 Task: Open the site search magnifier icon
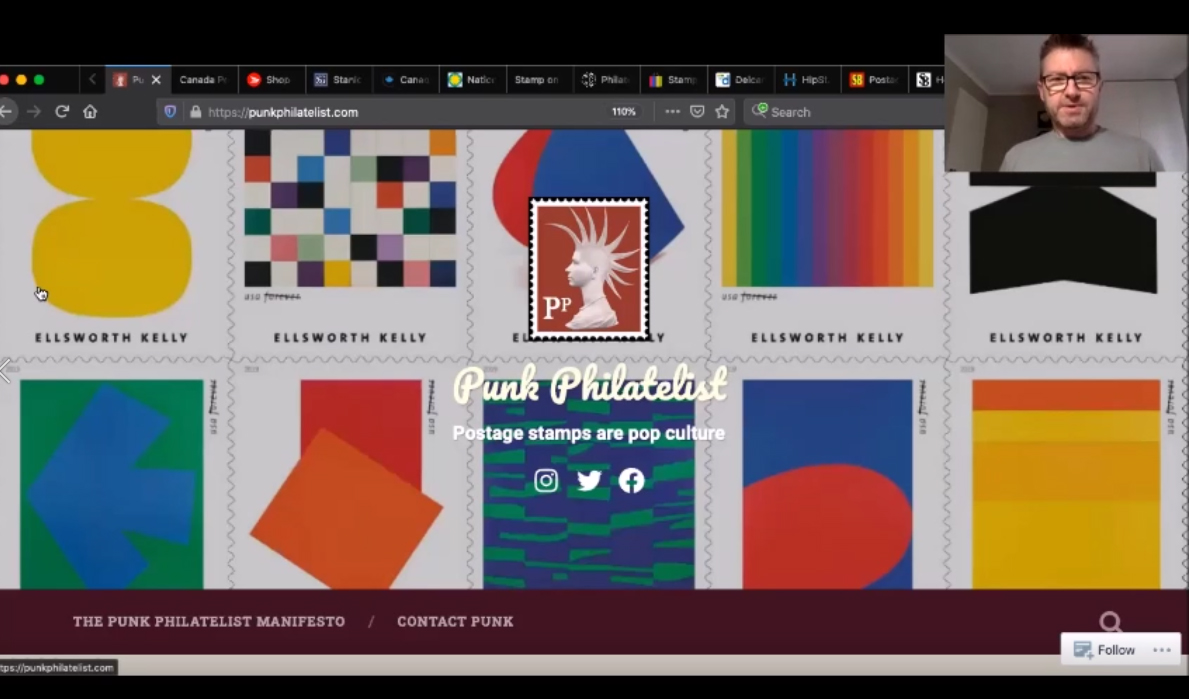(1111, 622)
